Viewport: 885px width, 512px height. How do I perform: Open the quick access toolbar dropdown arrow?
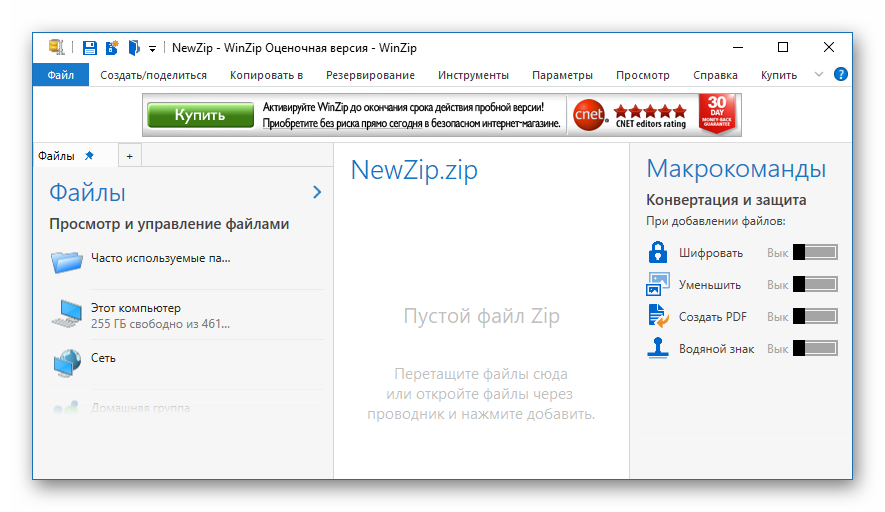(152, 49)
